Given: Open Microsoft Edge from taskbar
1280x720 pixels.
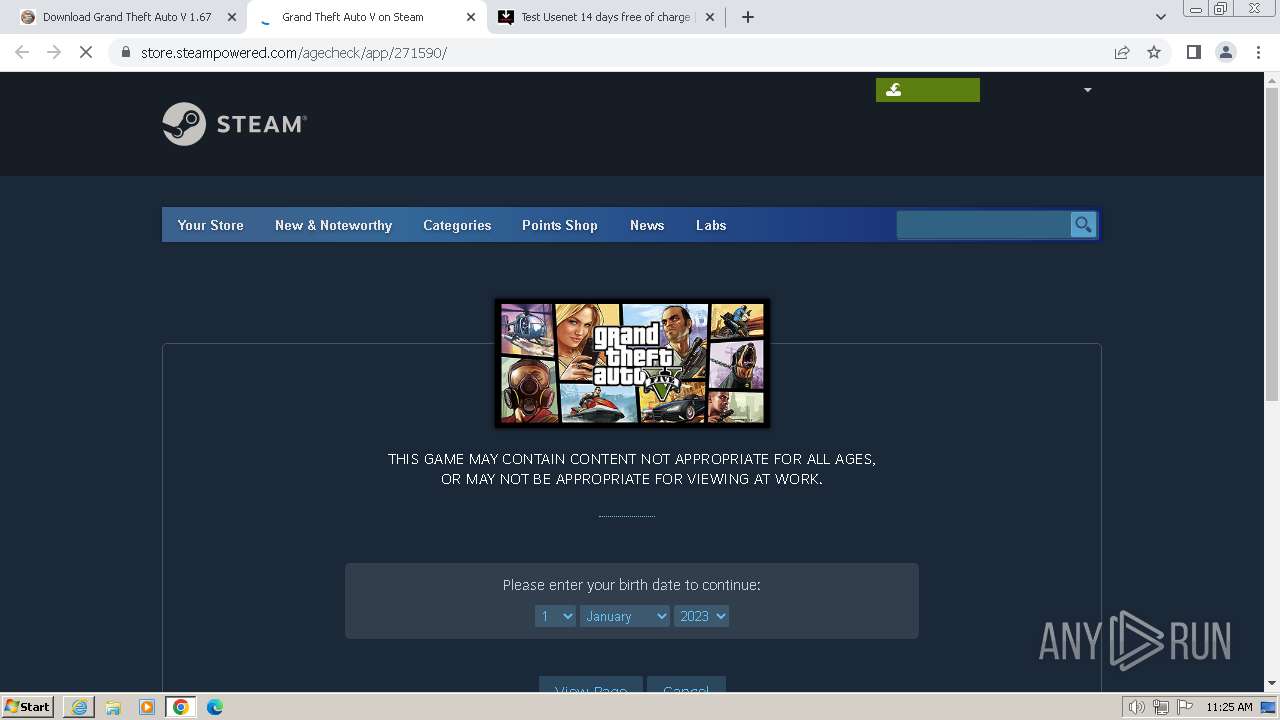Looking at the screenshot, I should [x=215, y=707].
